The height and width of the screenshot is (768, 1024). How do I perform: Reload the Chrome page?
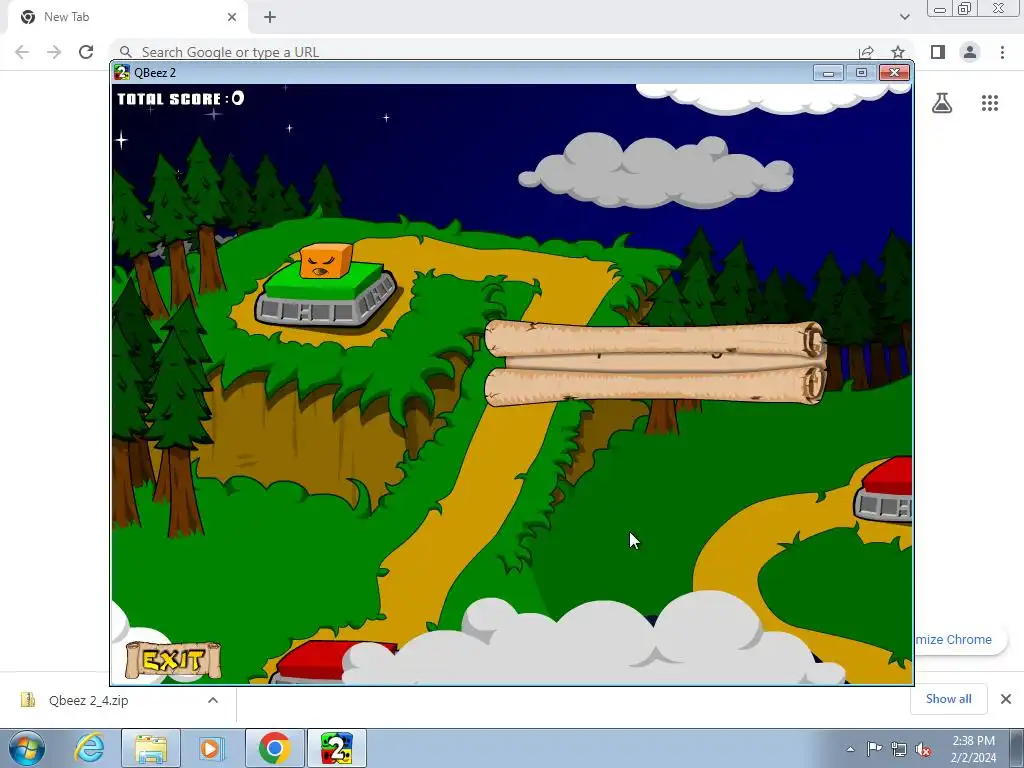pos(86,52)
